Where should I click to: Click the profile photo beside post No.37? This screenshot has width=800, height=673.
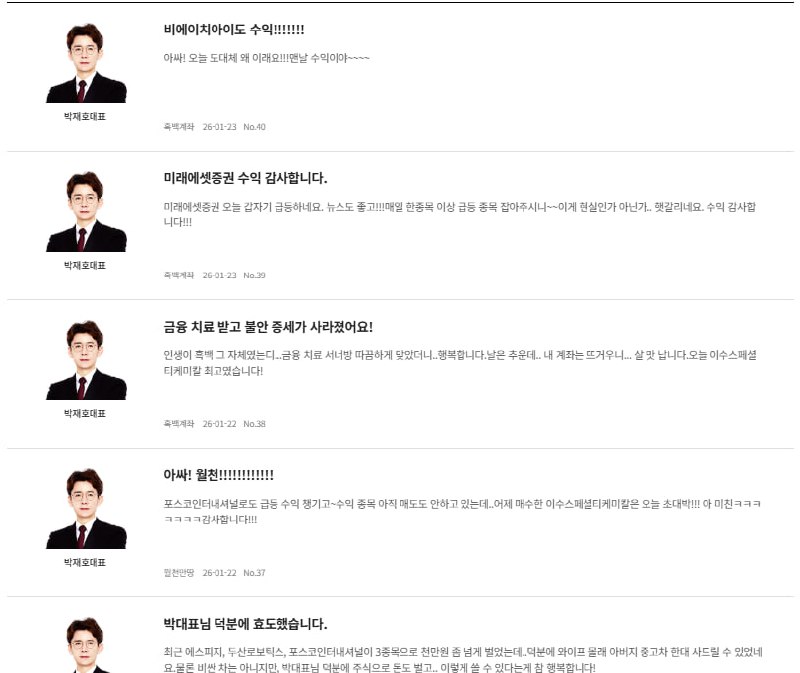coord(86,509)
